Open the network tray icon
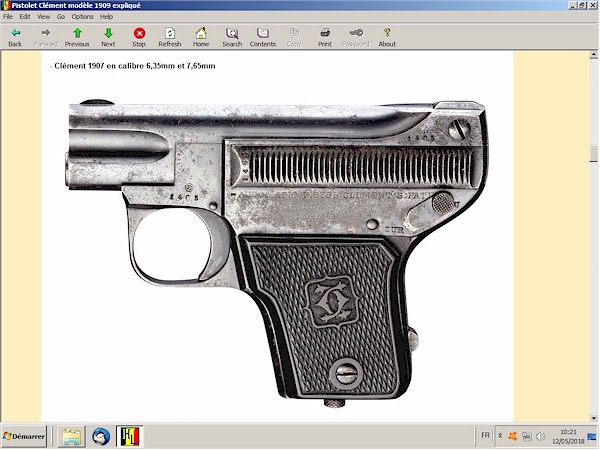600x450 pixels. click(527, 436)
